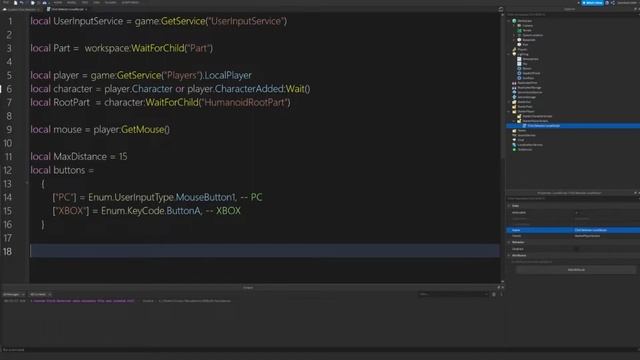The width and height of the screenshot is (640, 360).
Task: Click the Add Attribute button
Action: tap(576, 270)
